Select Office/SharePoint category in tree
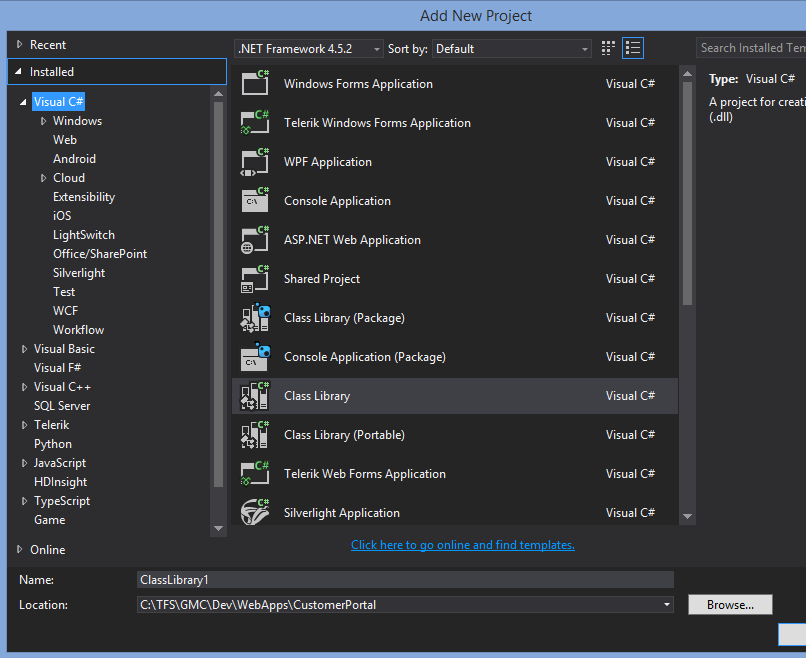 tap(100, 254)
